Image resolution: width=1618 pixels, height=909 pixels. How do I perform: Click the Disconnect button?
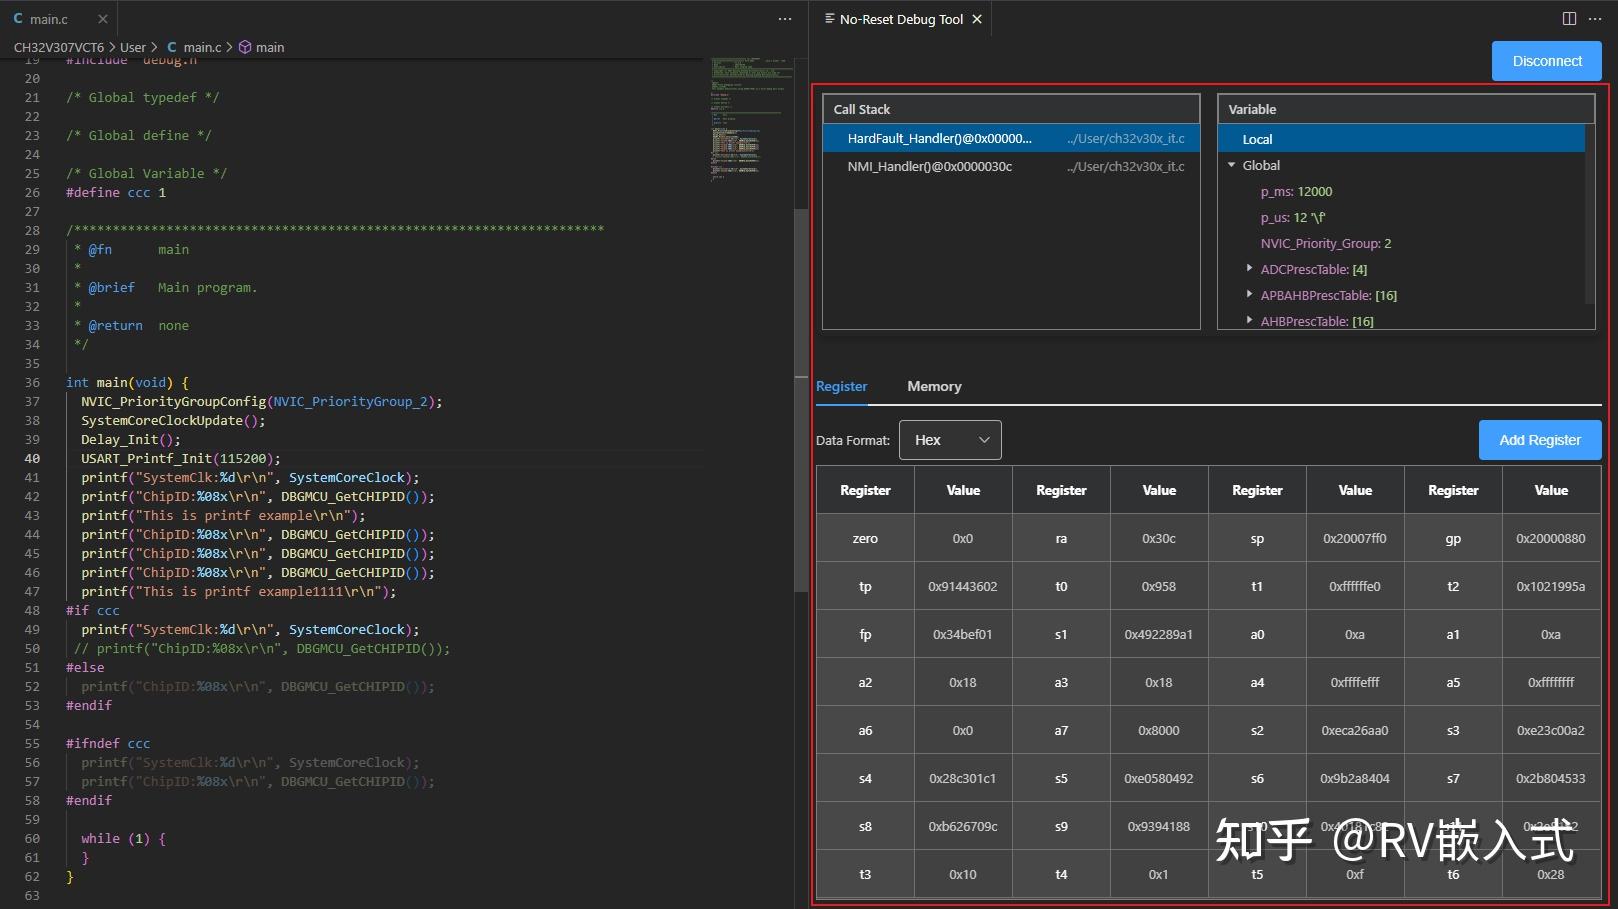coord(1546,60)
